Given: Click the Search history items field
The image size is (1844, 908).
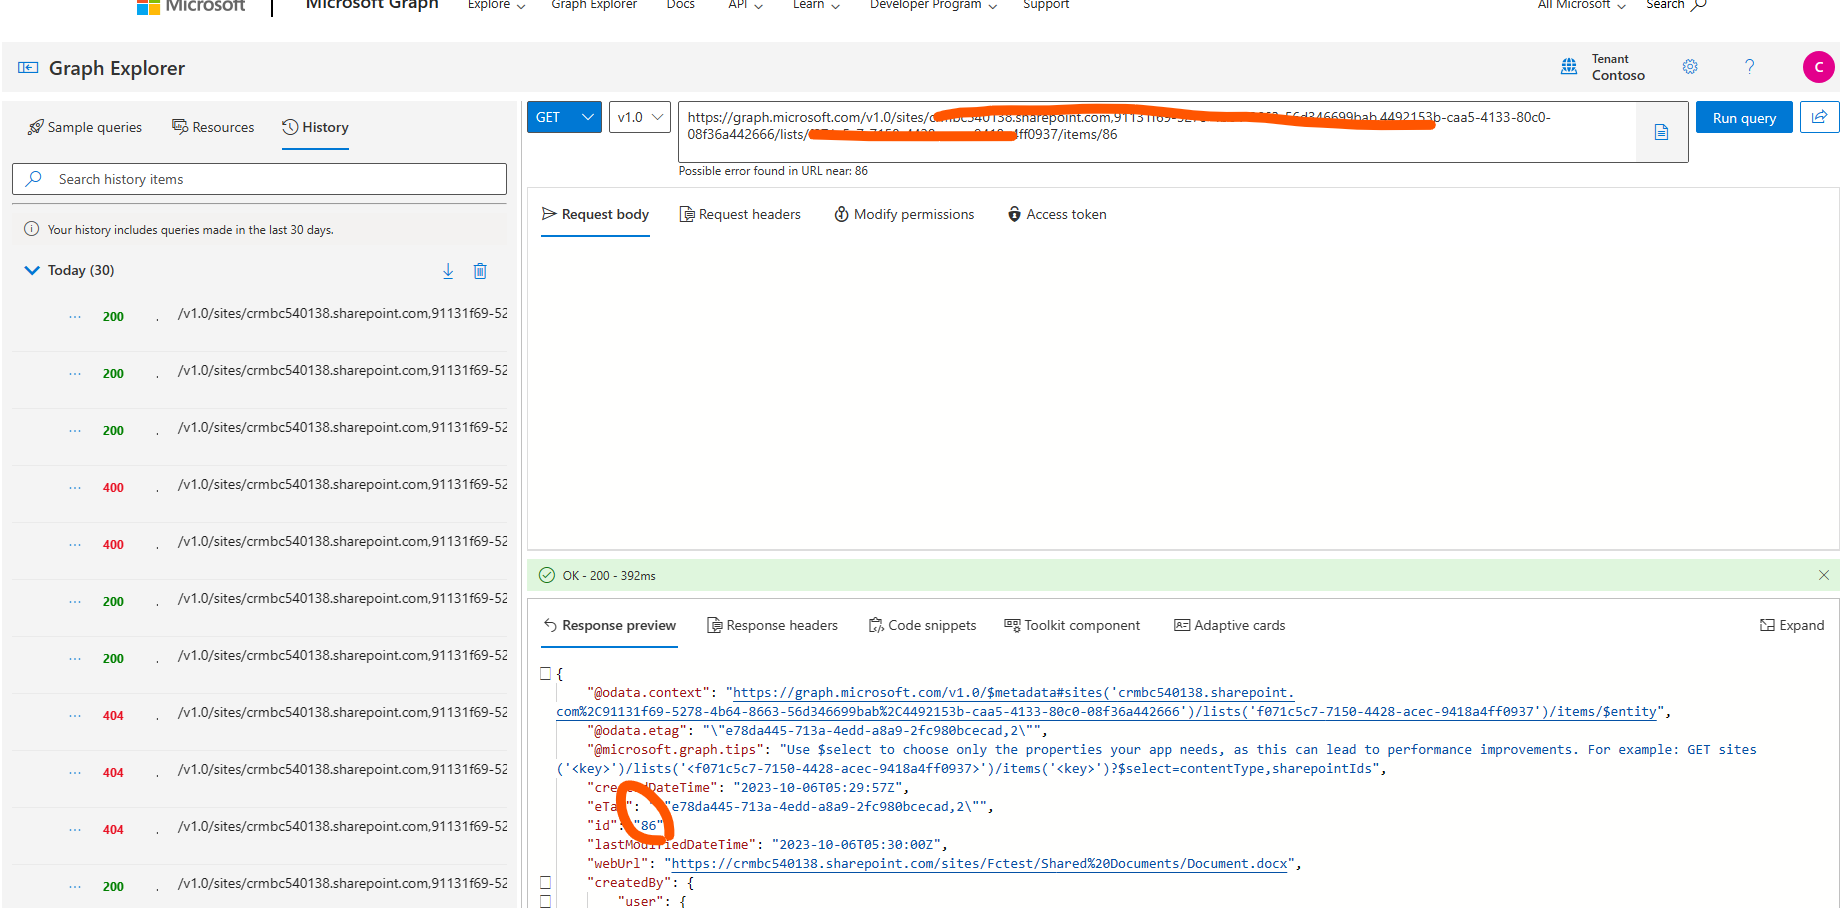Looking at the screenshot, I should 259,179.
